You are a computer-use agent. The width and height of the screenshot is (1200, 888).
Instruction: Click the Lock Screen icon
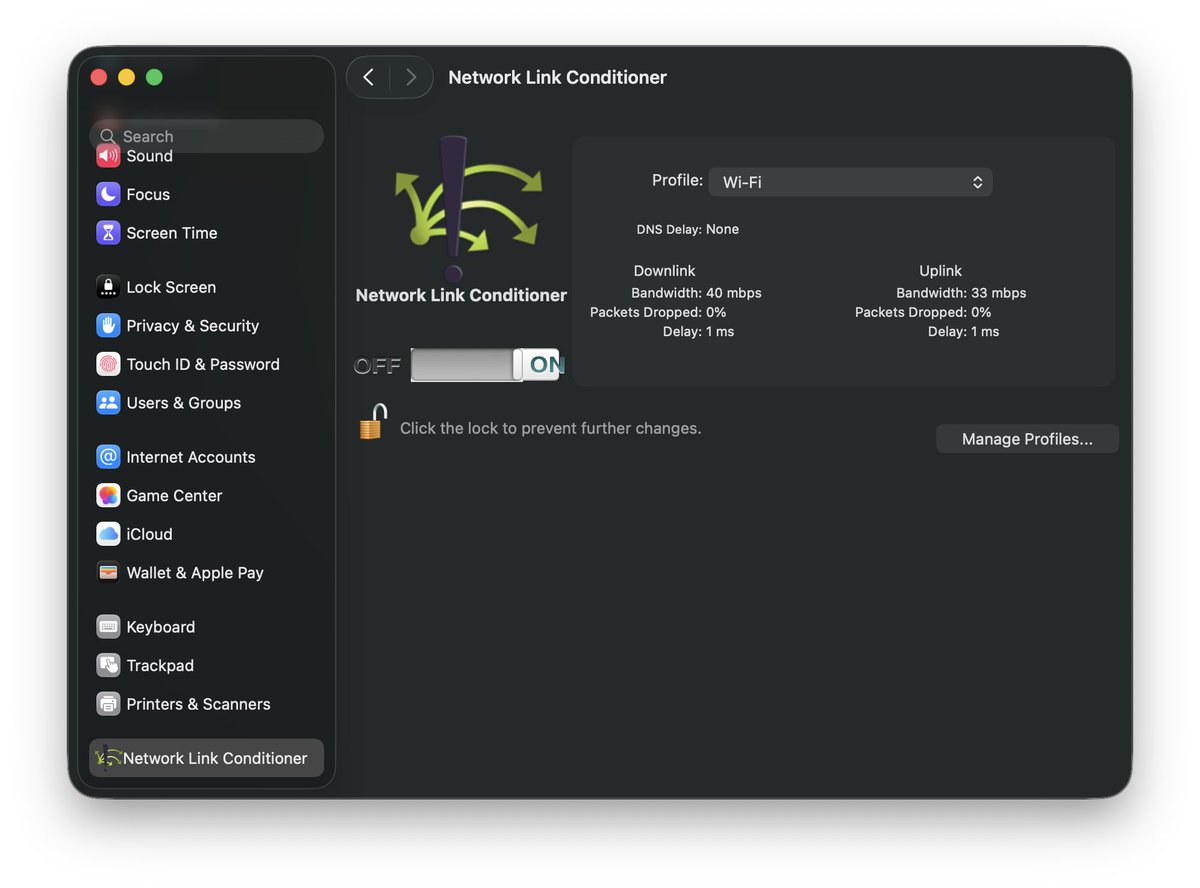(108, 287)
